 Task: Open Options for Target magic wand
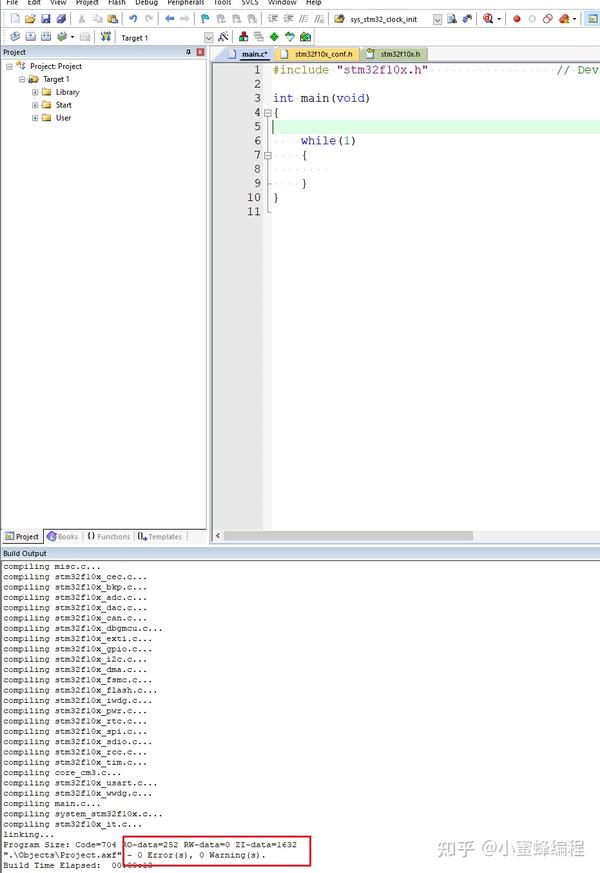coord(223,37)
